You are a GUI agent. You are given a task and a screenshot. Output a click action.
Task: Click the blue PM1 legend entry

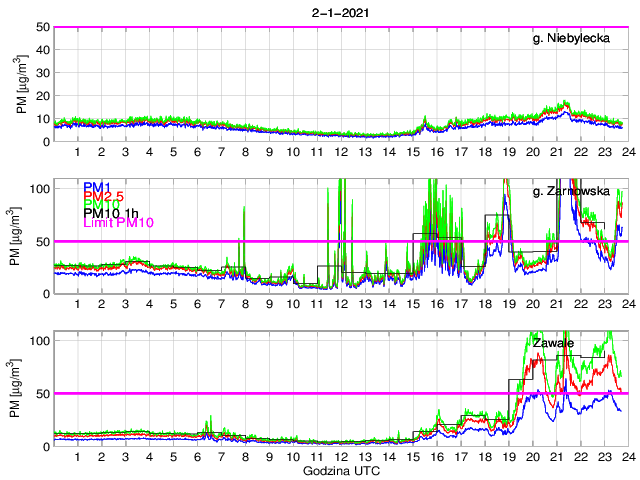tap(98, 187)
